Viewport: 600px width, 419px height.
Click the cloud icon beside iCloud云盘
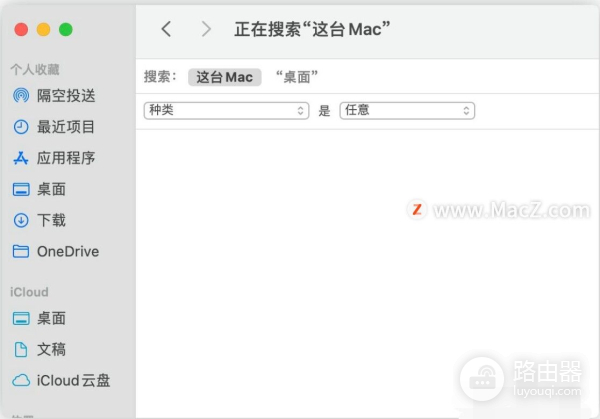[x=21, y=381]
